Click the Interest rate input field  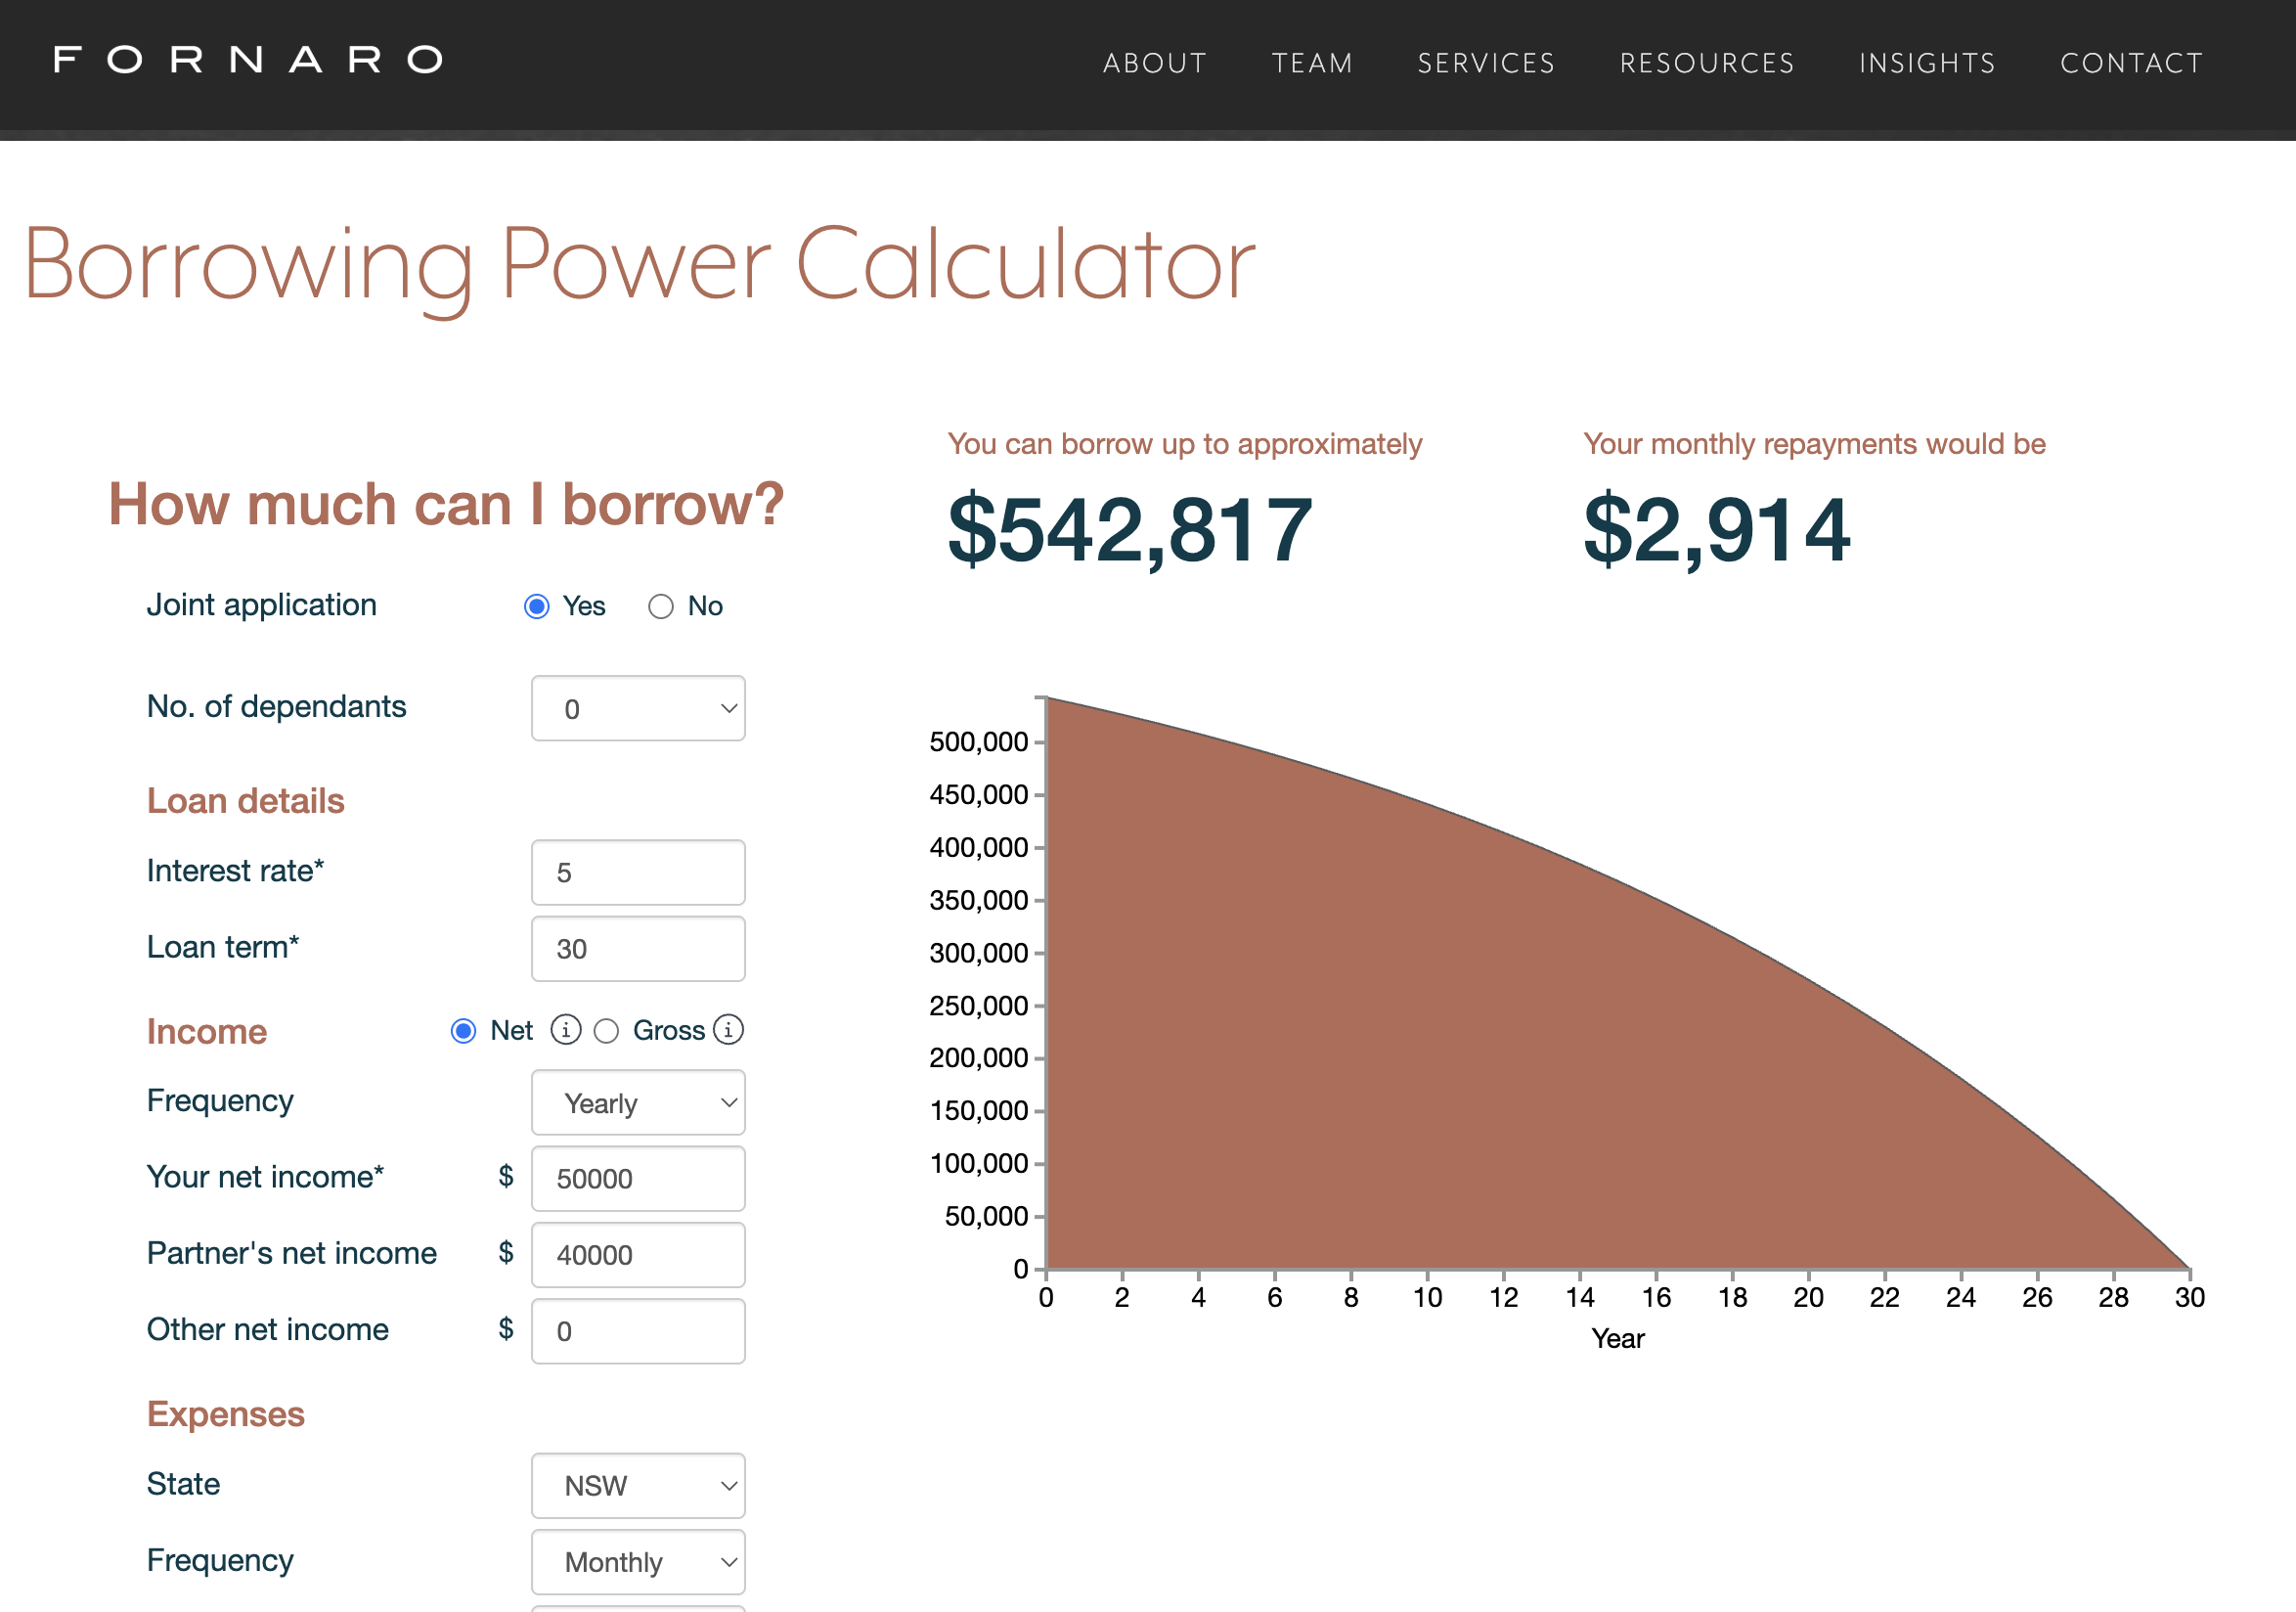pyautogui.click(x=638, y=872)
